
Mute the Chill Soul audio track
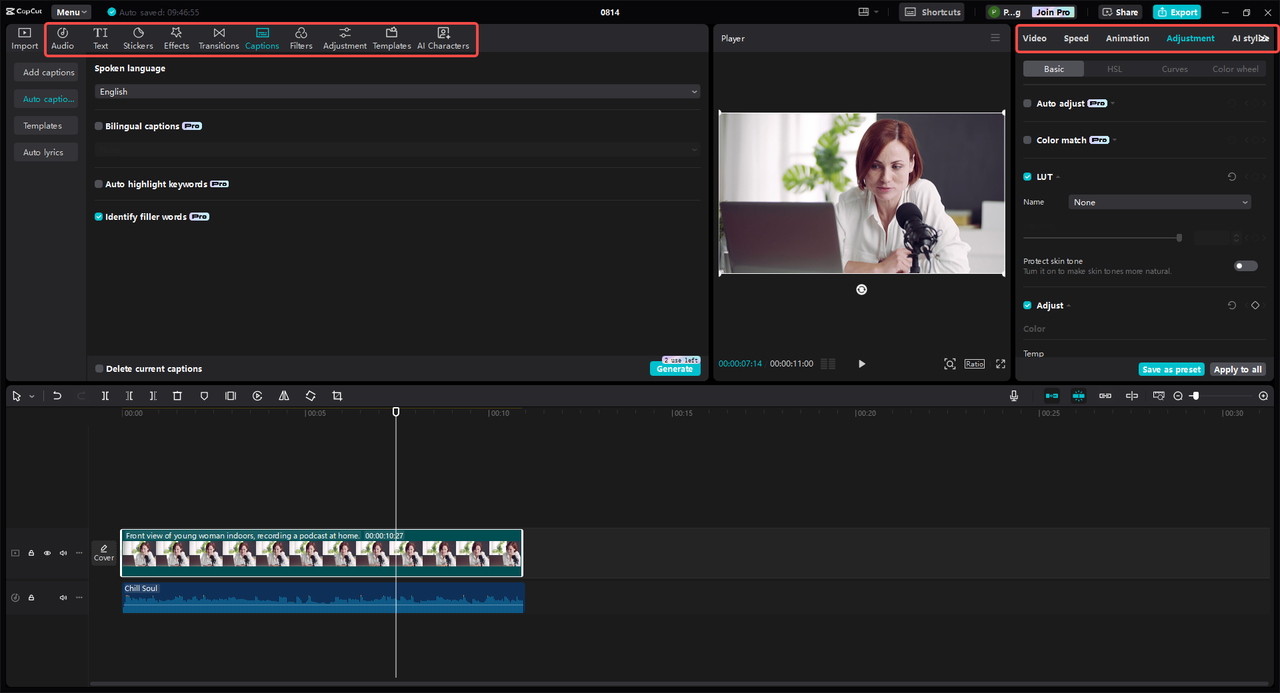[63, 597]
